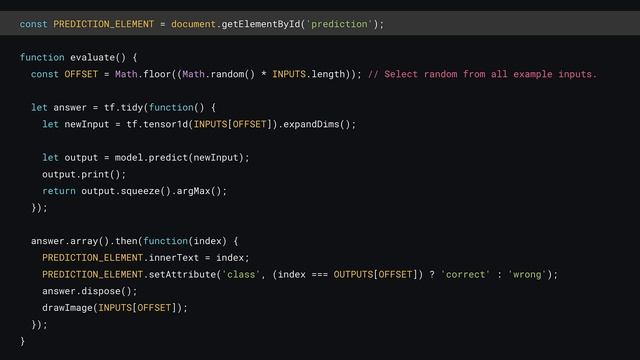Click the 'Select random from all example inputs' comment
Screen dimensions: 640x360
click(x=482, y=74)
